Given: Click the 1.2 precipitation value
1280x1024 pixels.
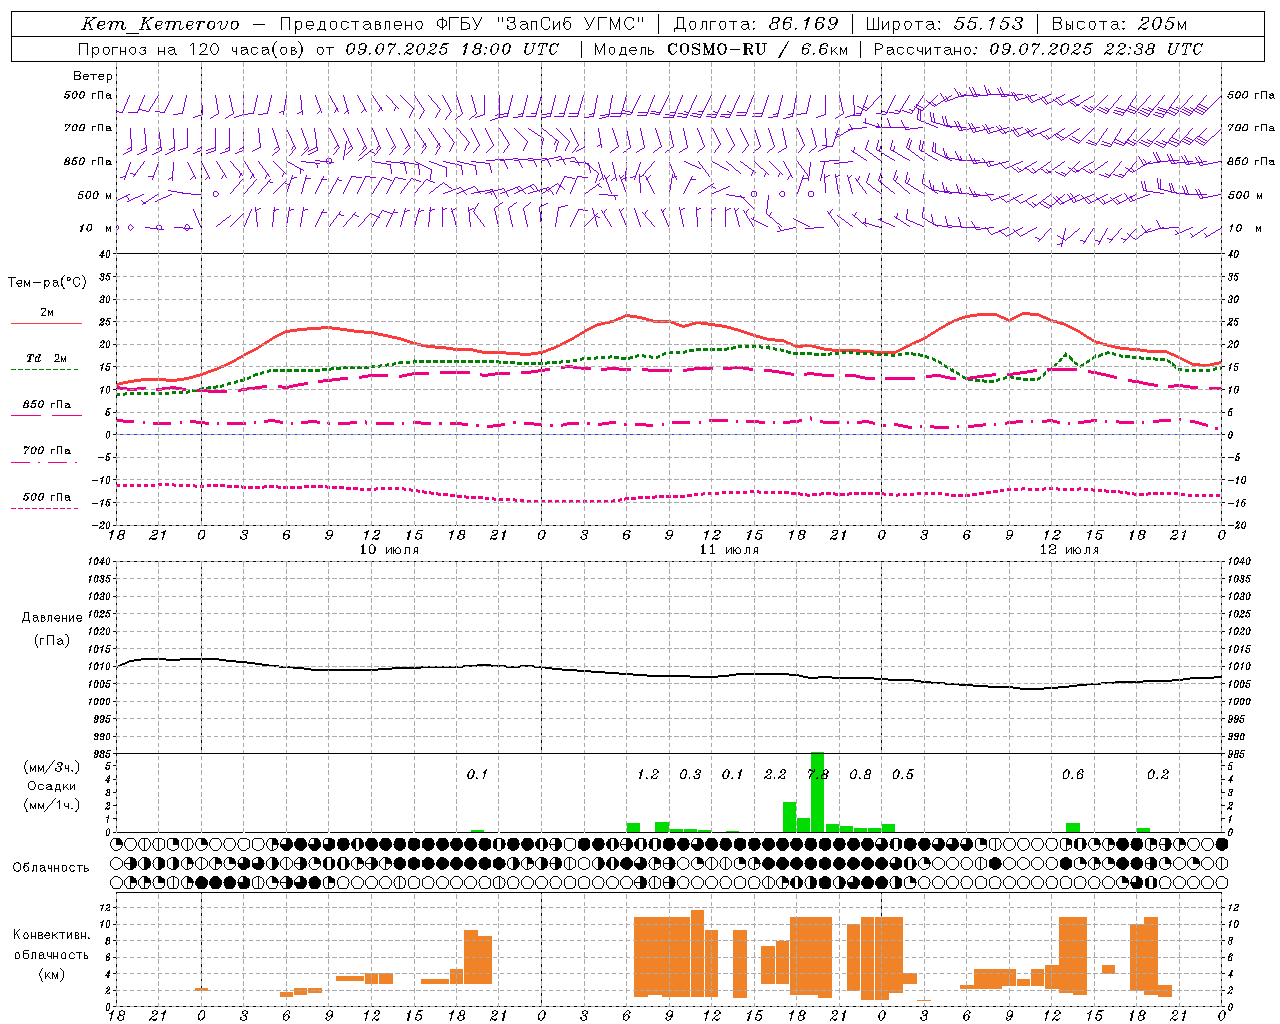Looking at the screenshot, I should pyautogui.click(x=648, y=774).
